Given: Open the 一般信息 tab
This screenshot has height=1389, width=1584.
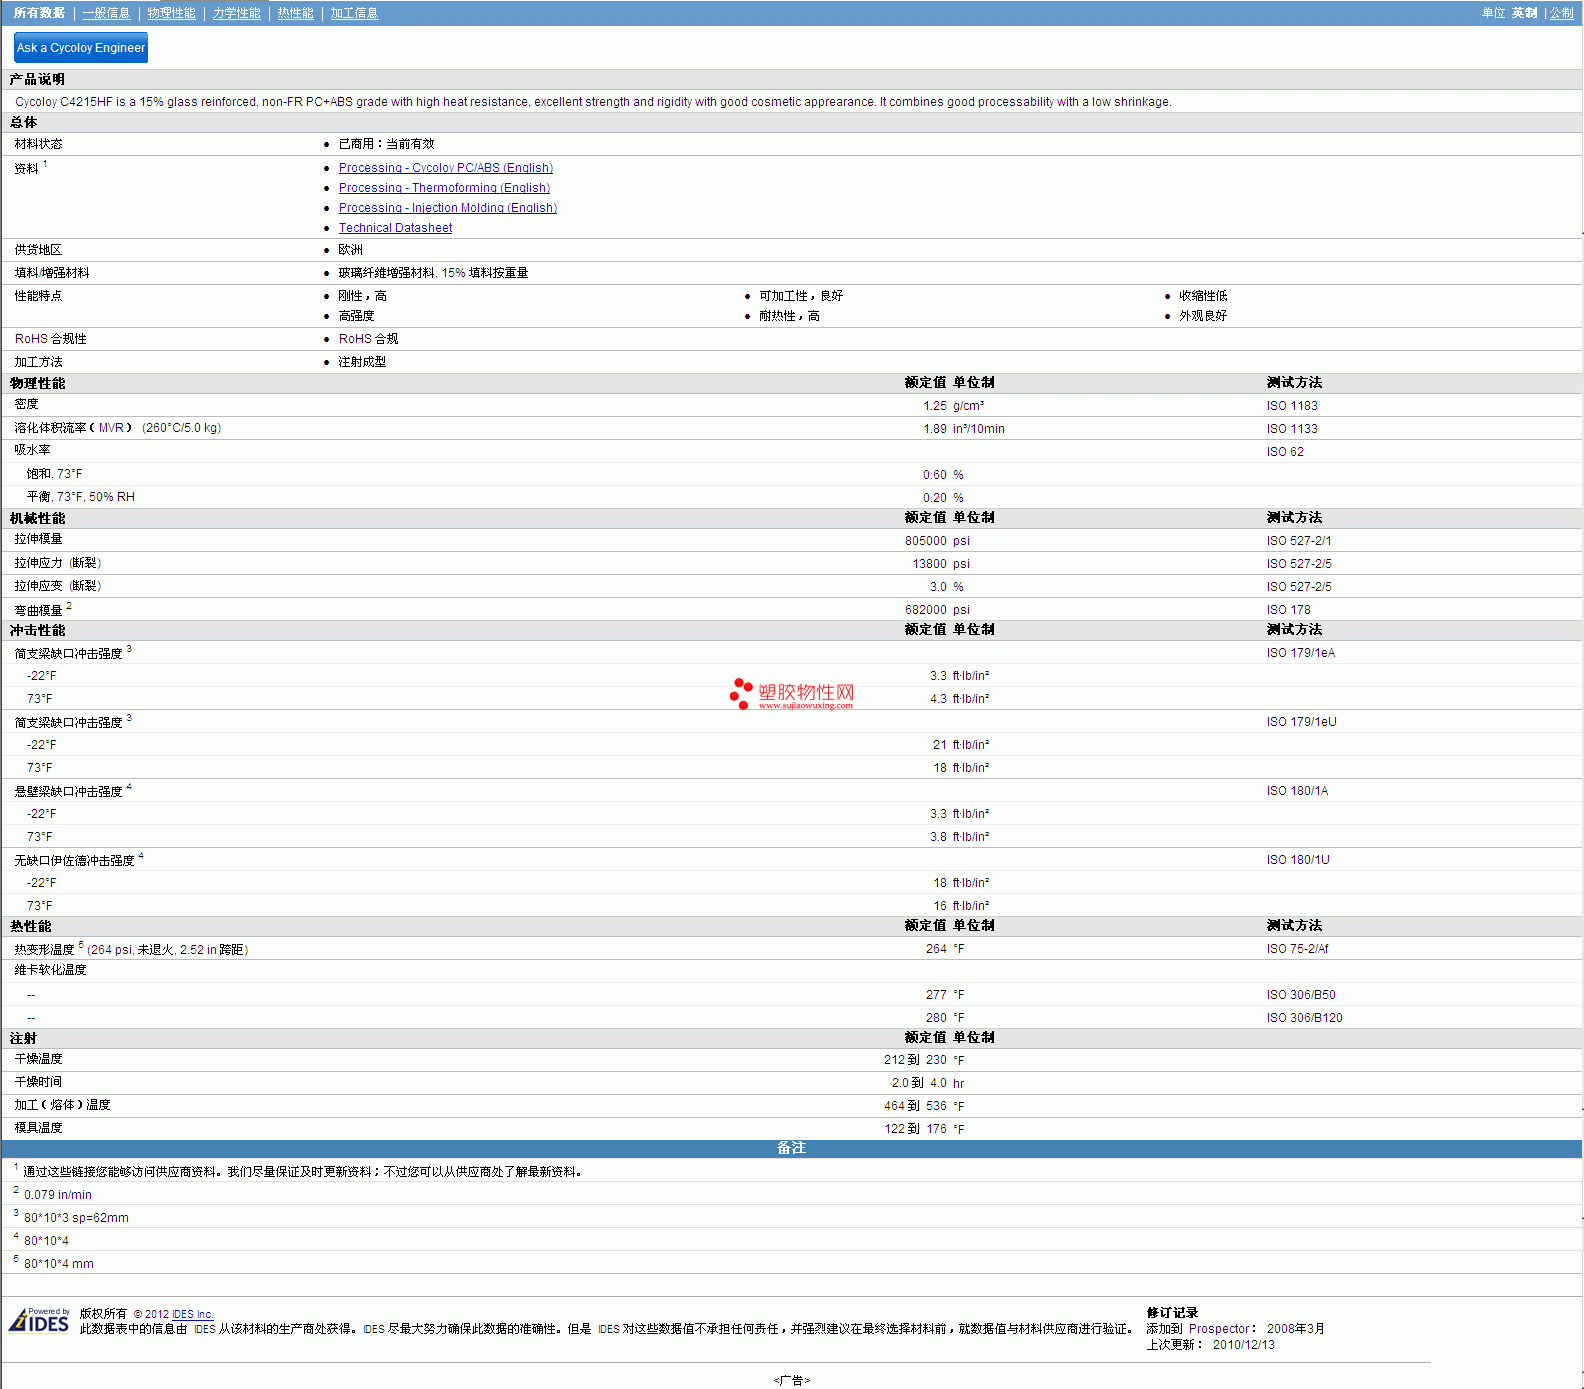Looking at the screenshot, I should click(x=106, y=13).
